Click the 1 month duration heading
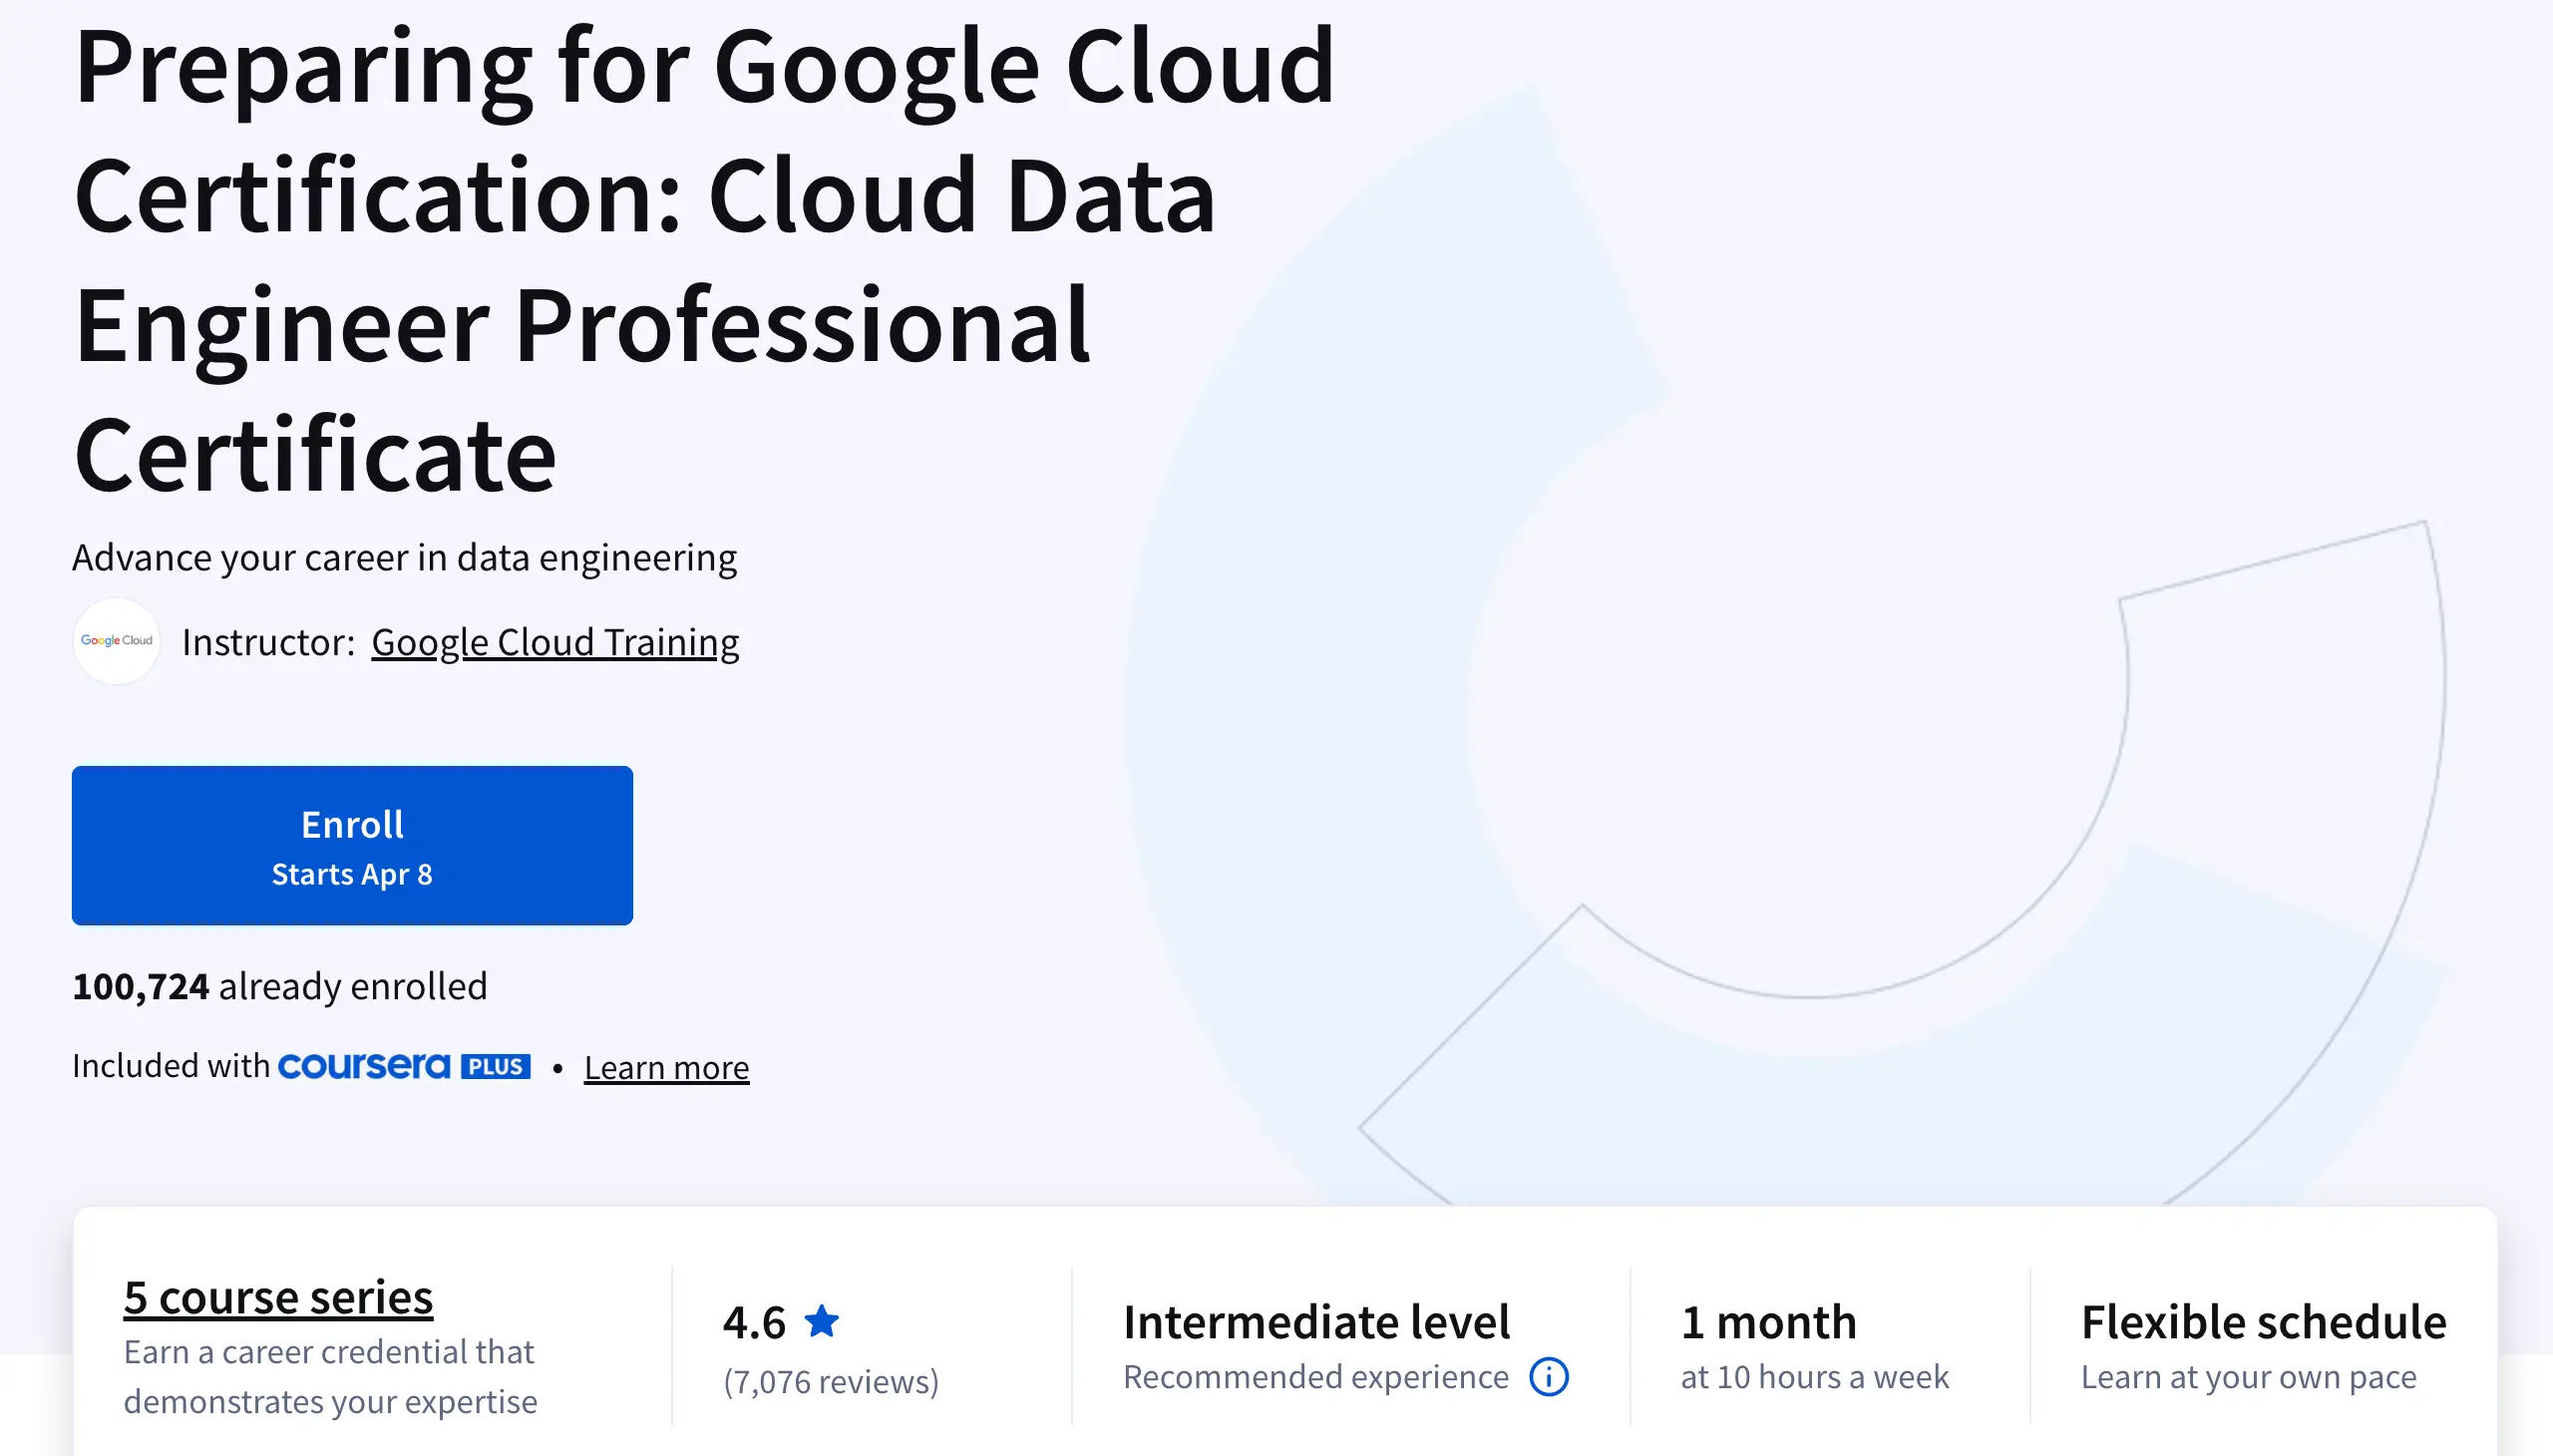 [1768, 1322]
